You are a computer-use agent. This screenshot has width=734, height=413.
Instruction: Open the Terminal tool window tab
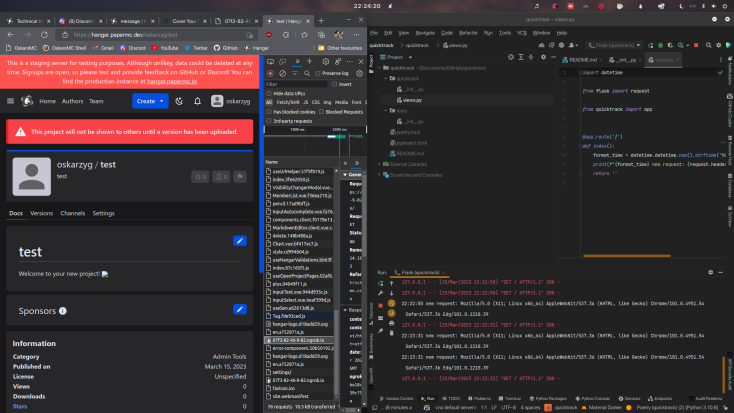[x=510, y=398]
